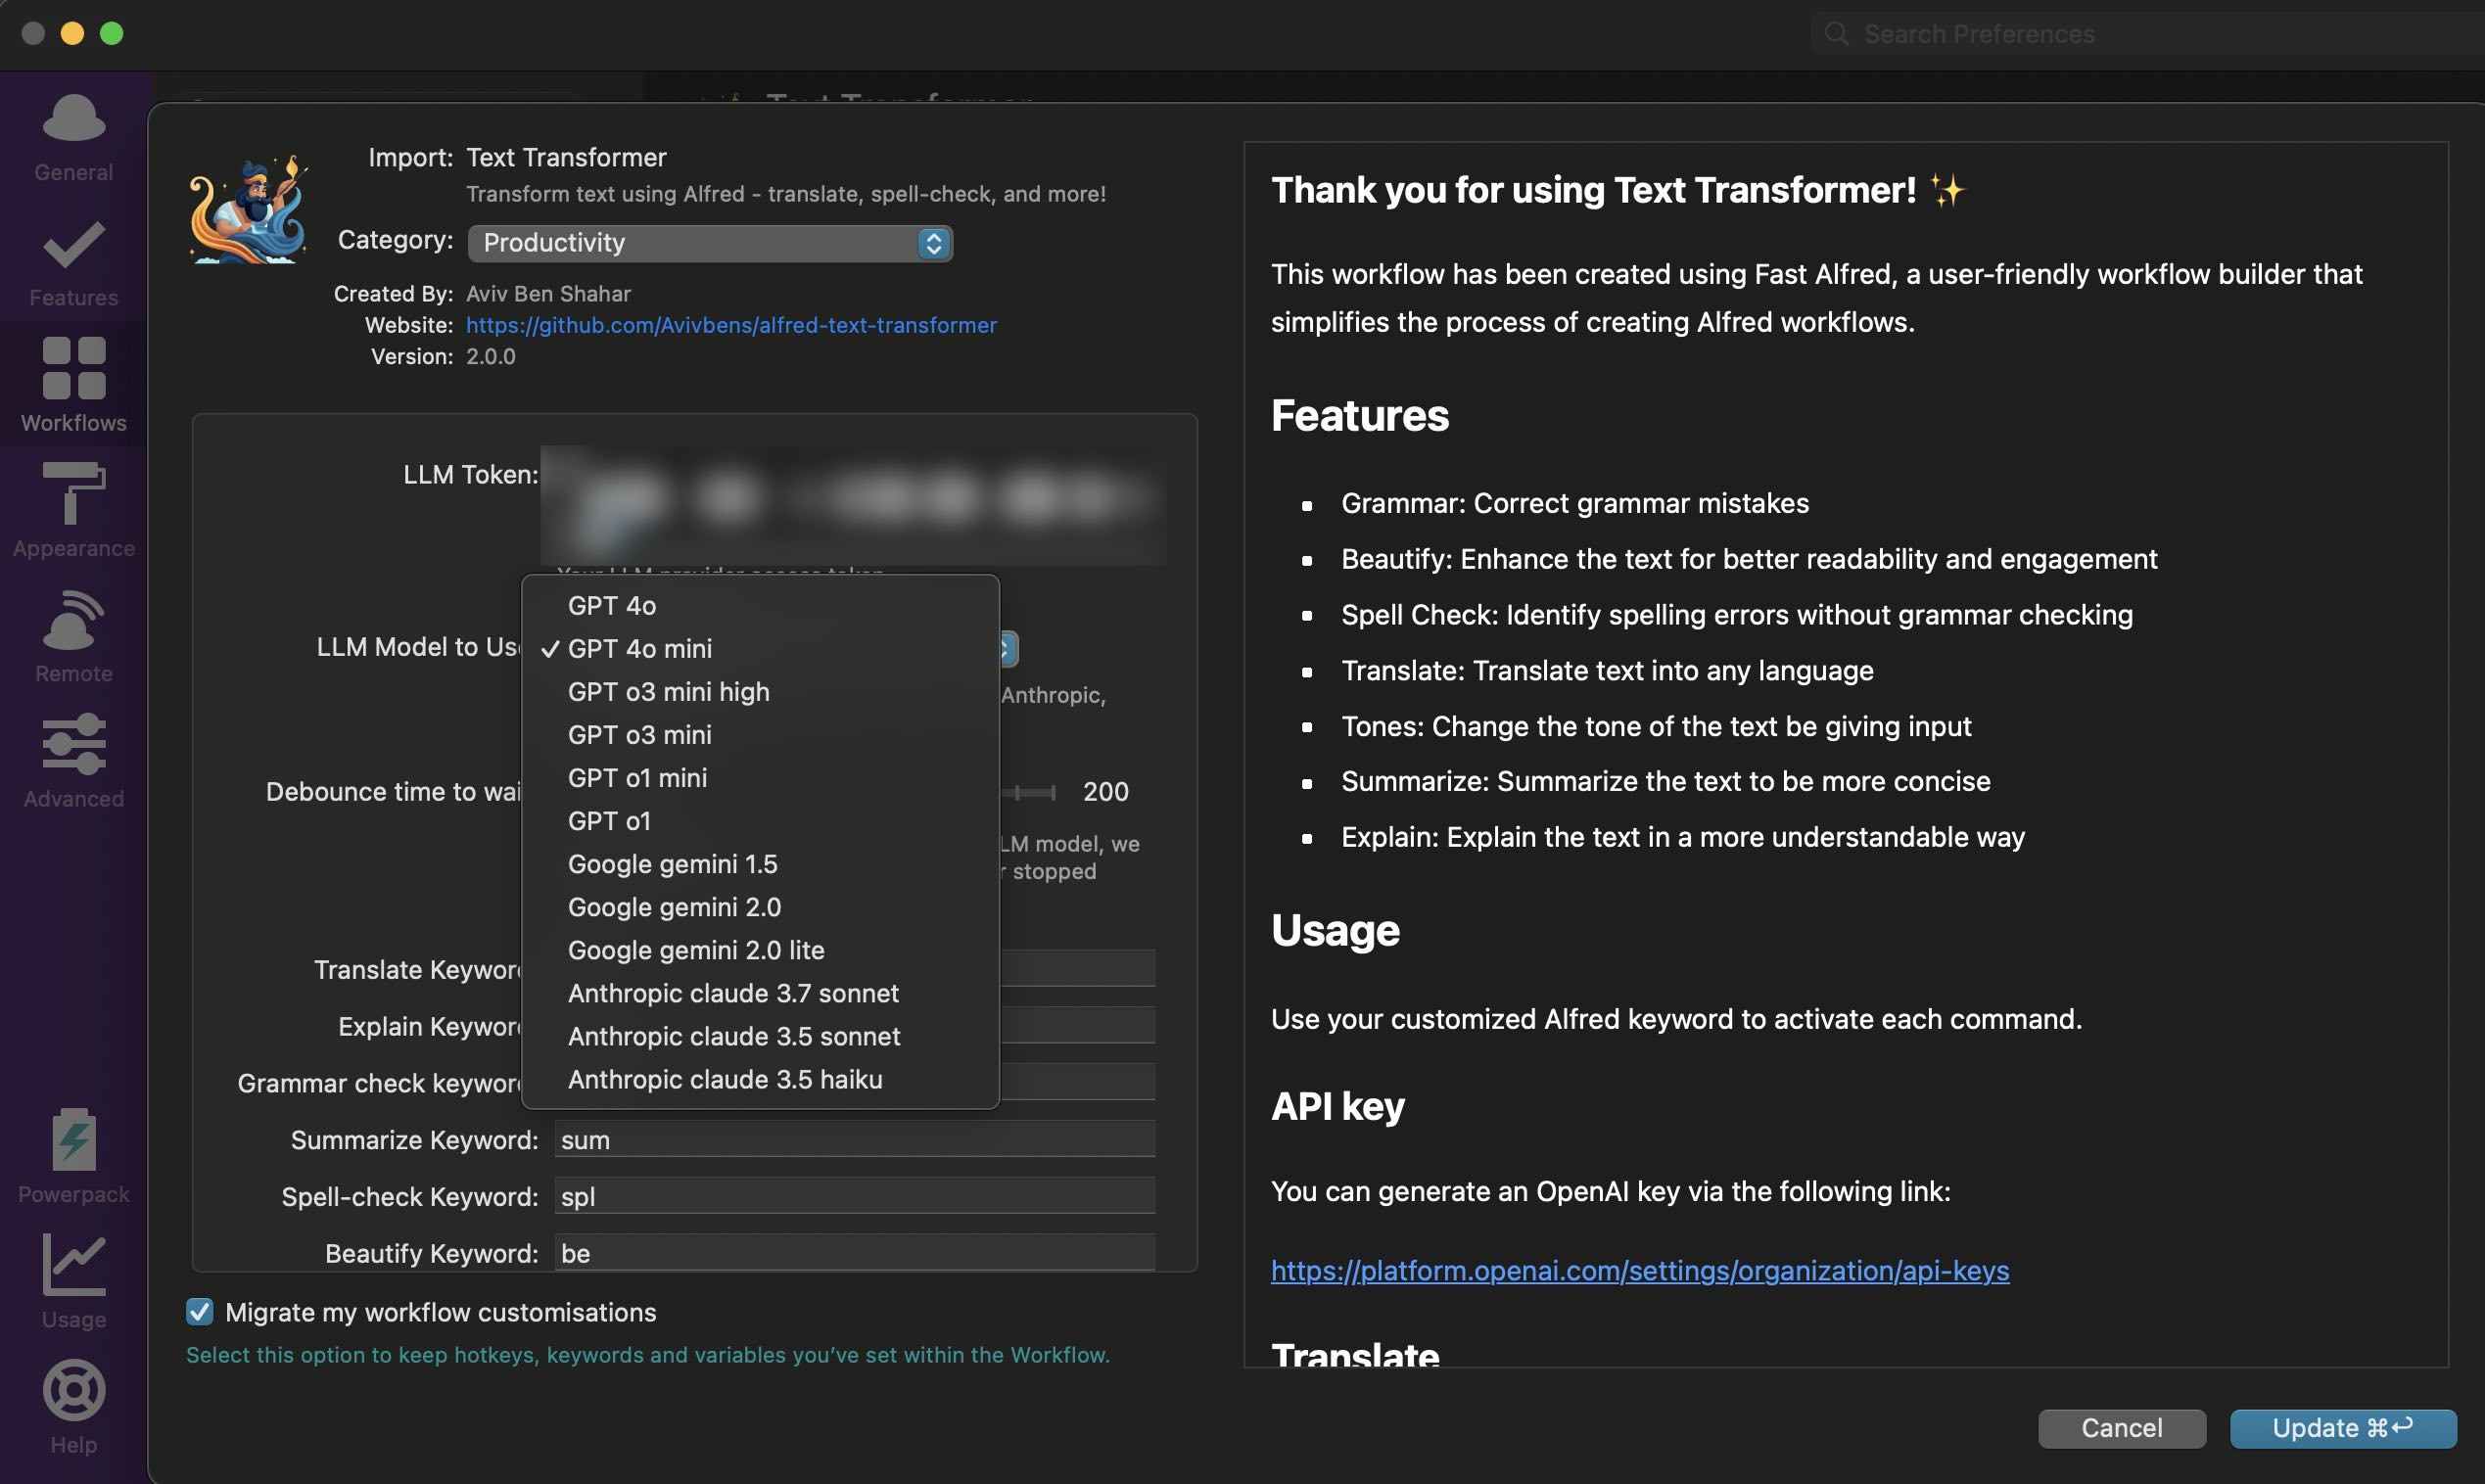
Task: Click the Debounce value 200
Action: 1105,792
